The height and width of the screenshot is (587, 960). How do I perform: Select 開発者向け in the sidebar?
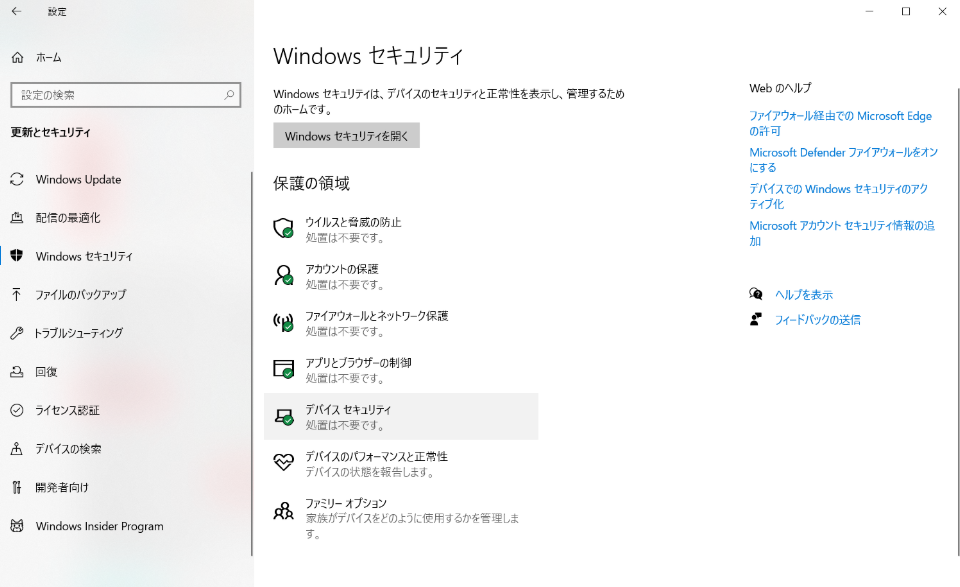click(62, 487)
